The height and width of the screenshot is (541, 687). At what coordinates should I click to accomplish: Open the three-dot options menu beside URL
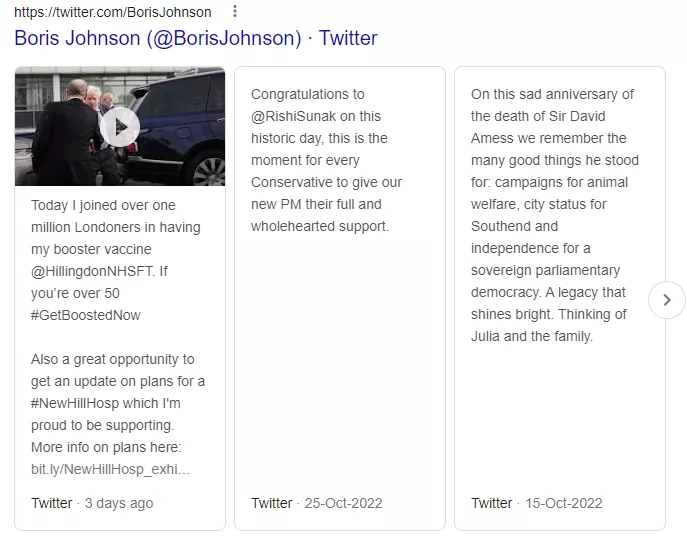235,11
